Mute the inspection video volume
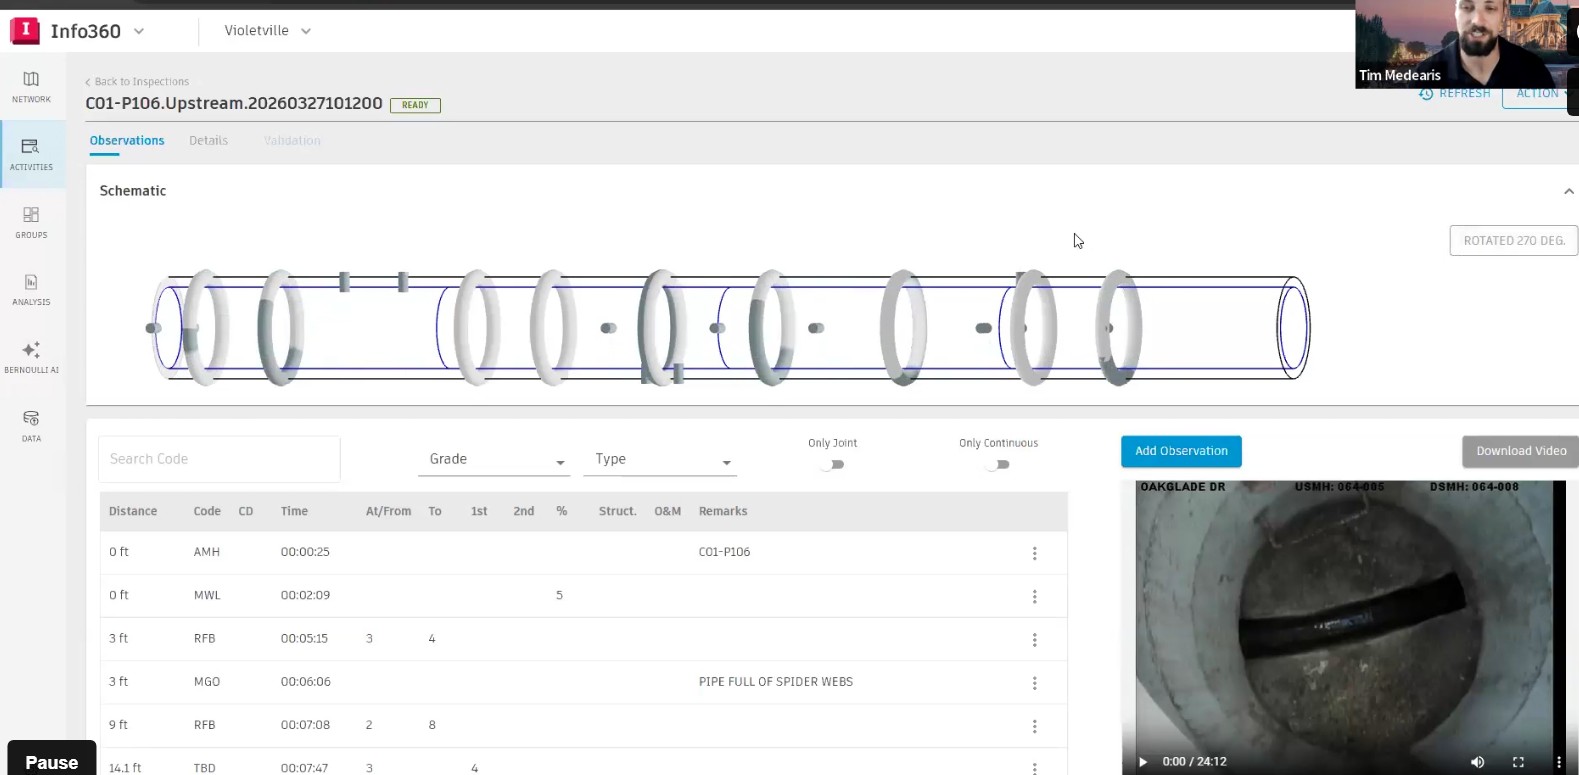 pyautogui.click(x=1477, y=762)
